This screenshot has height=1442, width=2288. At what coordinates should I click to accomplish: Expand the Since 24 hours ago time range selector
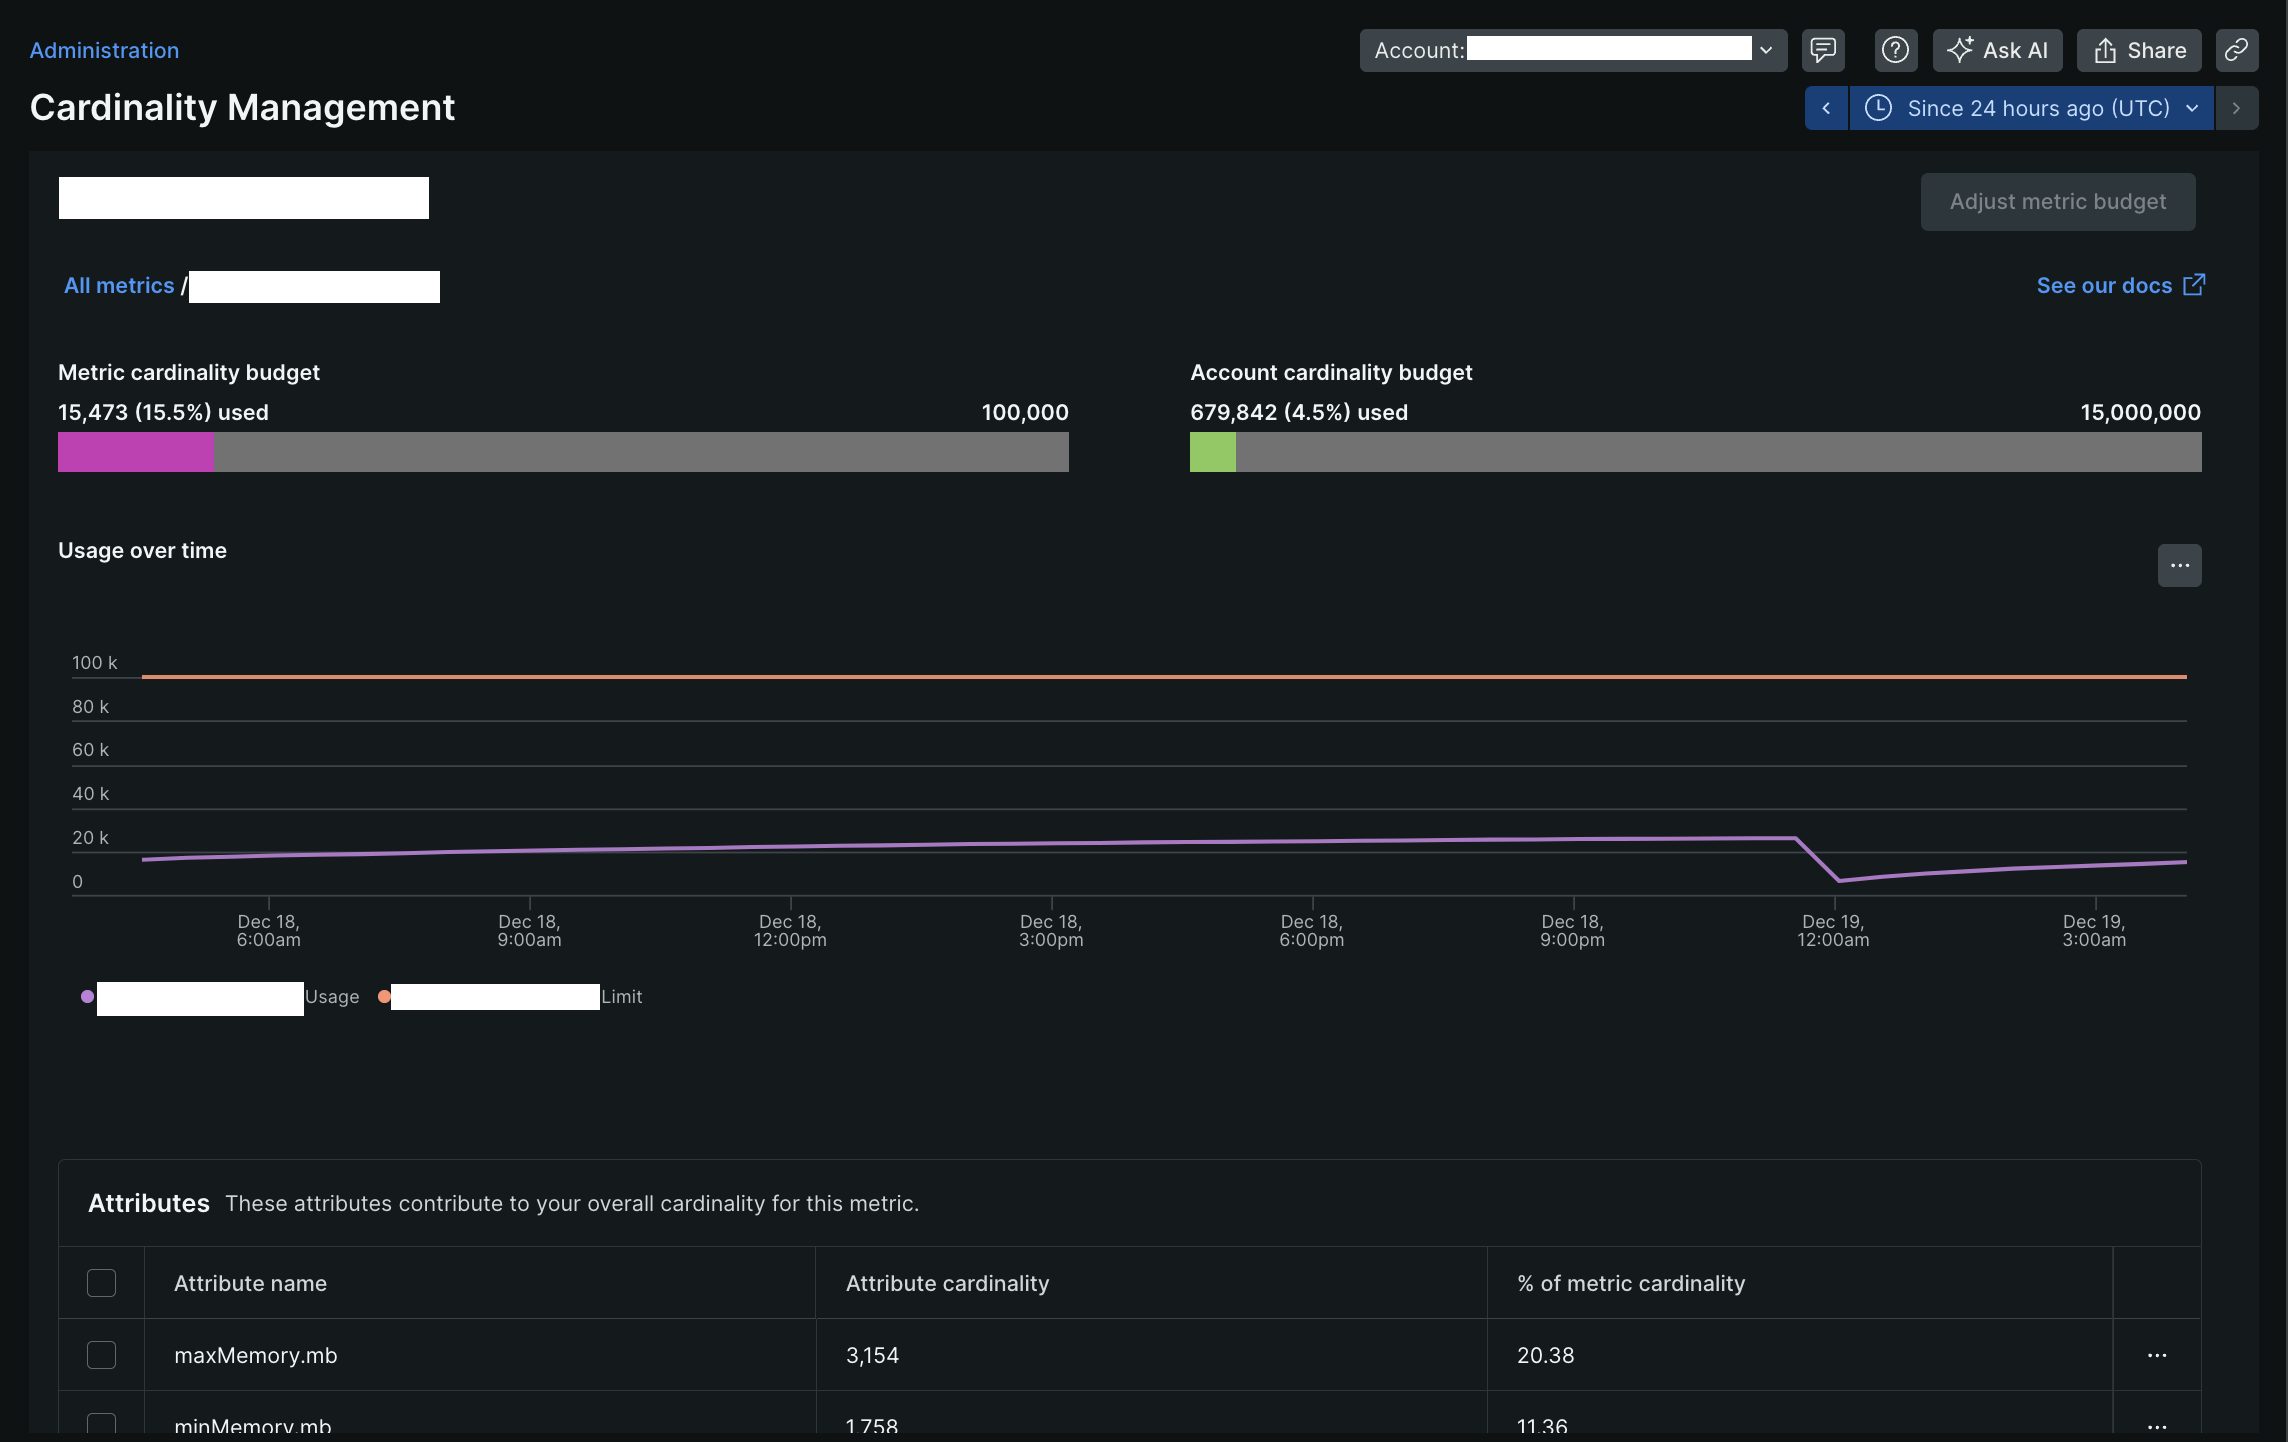pos(2031,108)
